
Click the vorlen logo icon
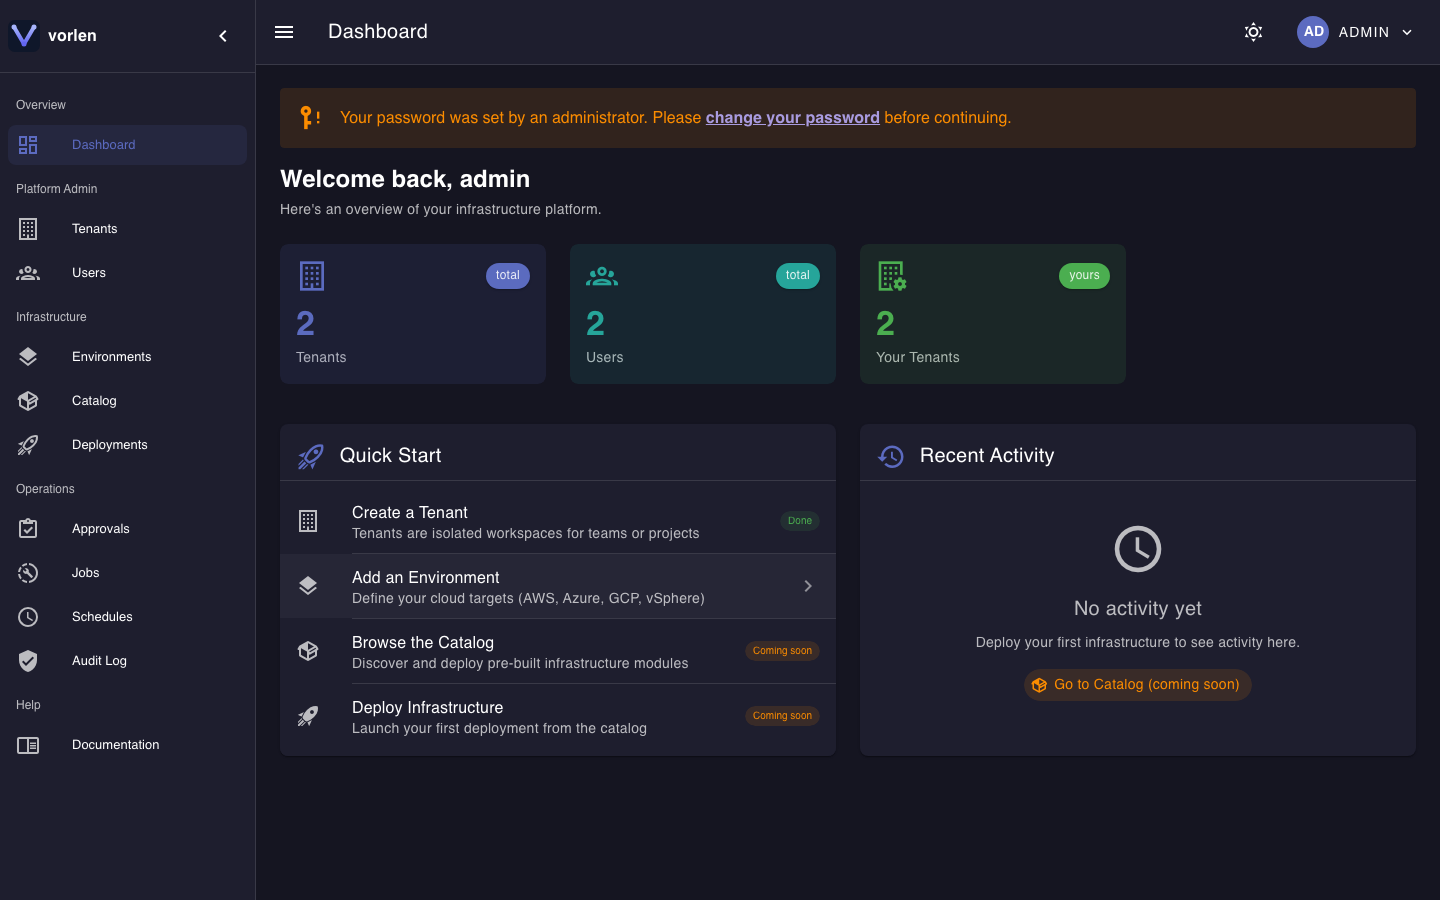(24, 36)
